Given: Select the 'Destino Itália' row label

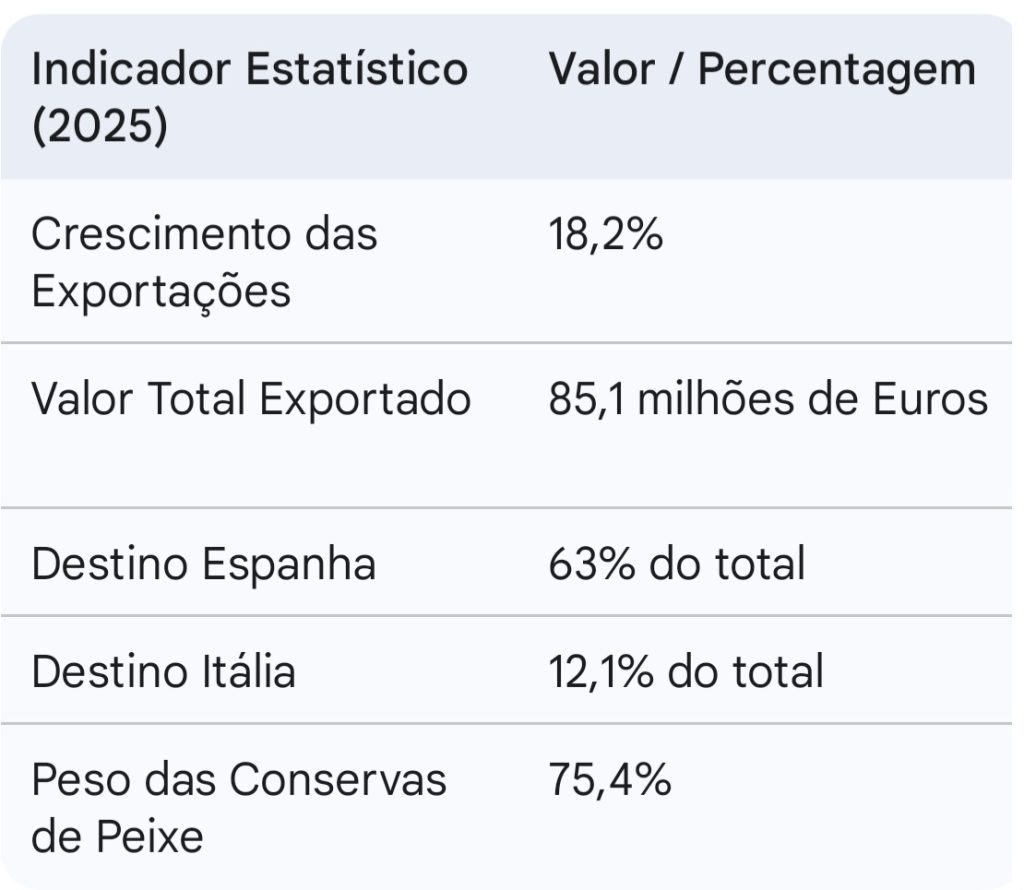Looking at the screenshot, I should click(164, 671).
